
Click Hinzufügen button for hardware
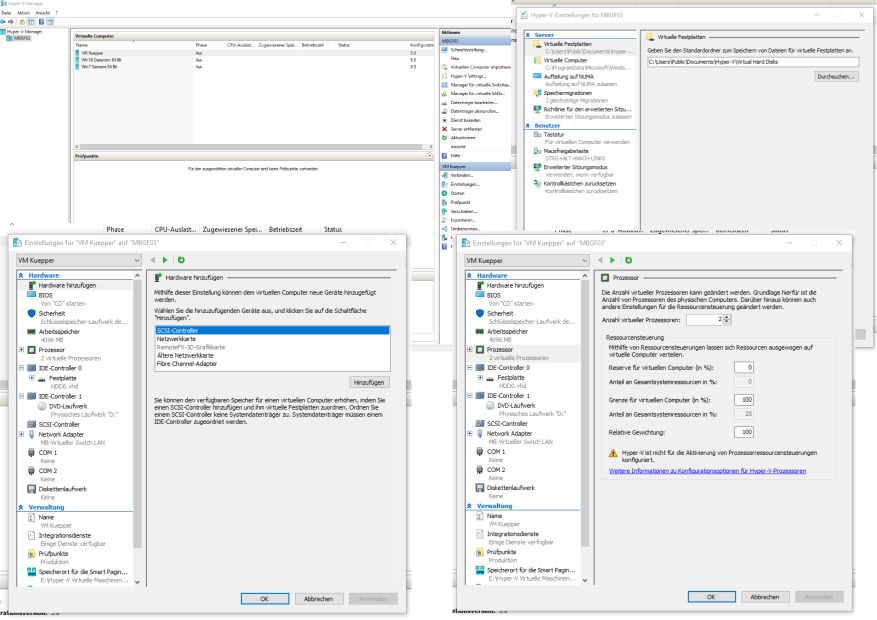coord(369,382)
